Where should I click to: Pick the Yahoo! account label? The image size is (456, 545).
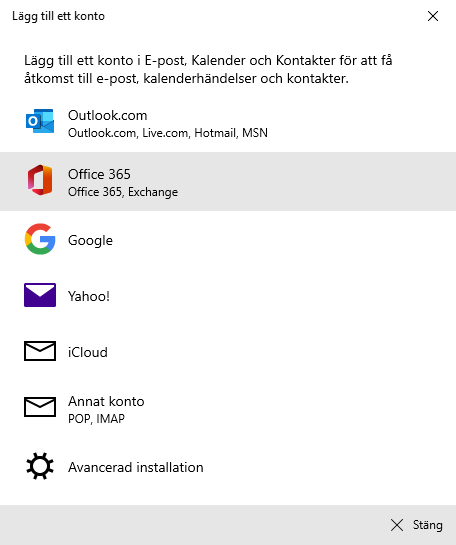click(89, 296)
